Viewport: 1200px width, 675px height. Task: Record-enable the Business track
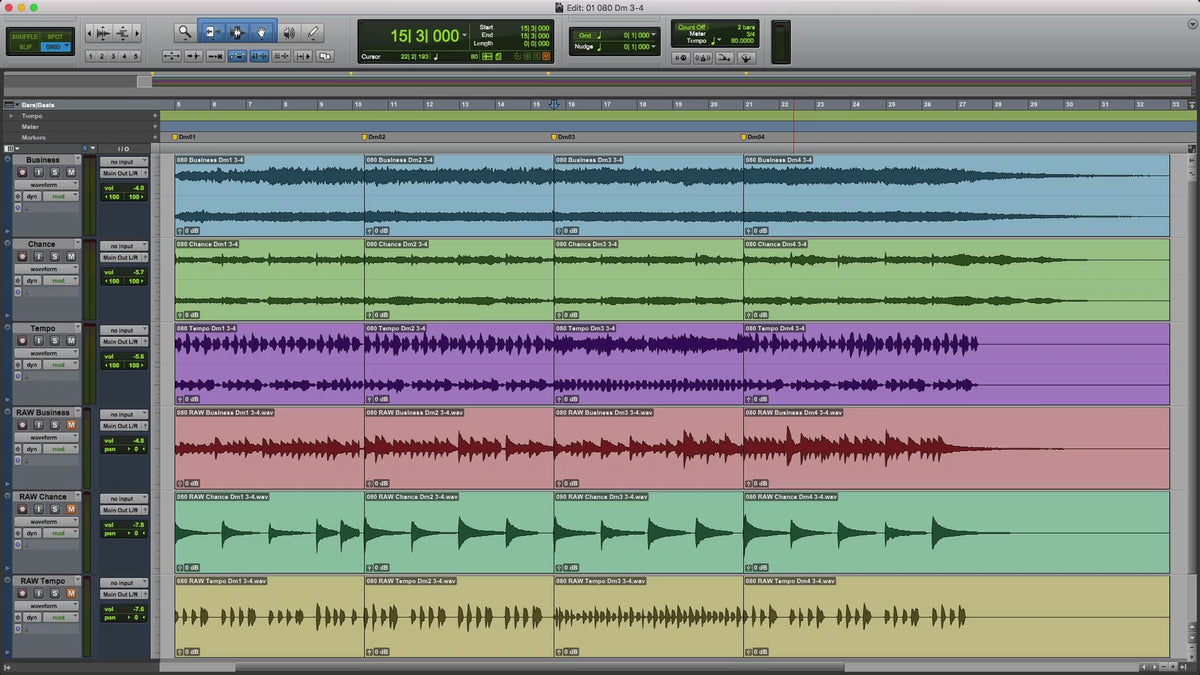click(22, 173)
